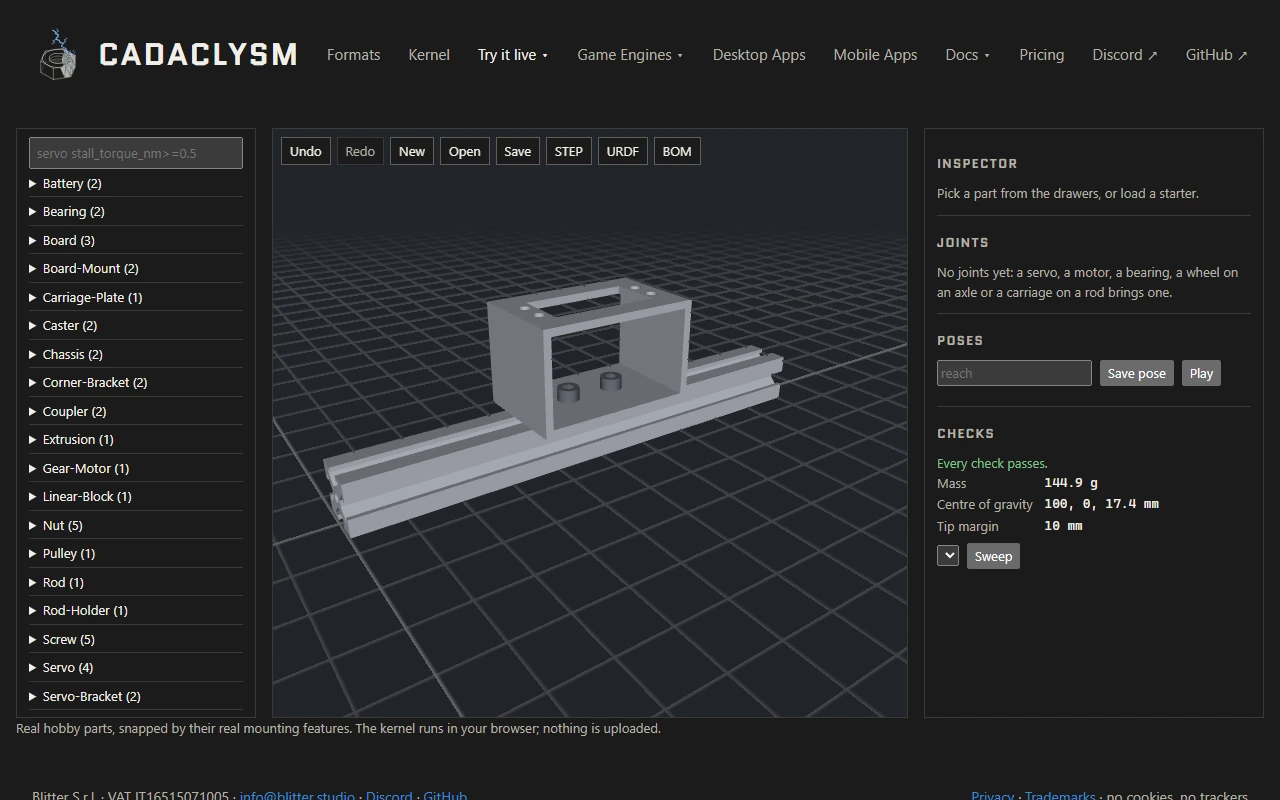Open the Desktop Apps page
This screenshot has width=1280, height=800.
click(x=759, y=55)
